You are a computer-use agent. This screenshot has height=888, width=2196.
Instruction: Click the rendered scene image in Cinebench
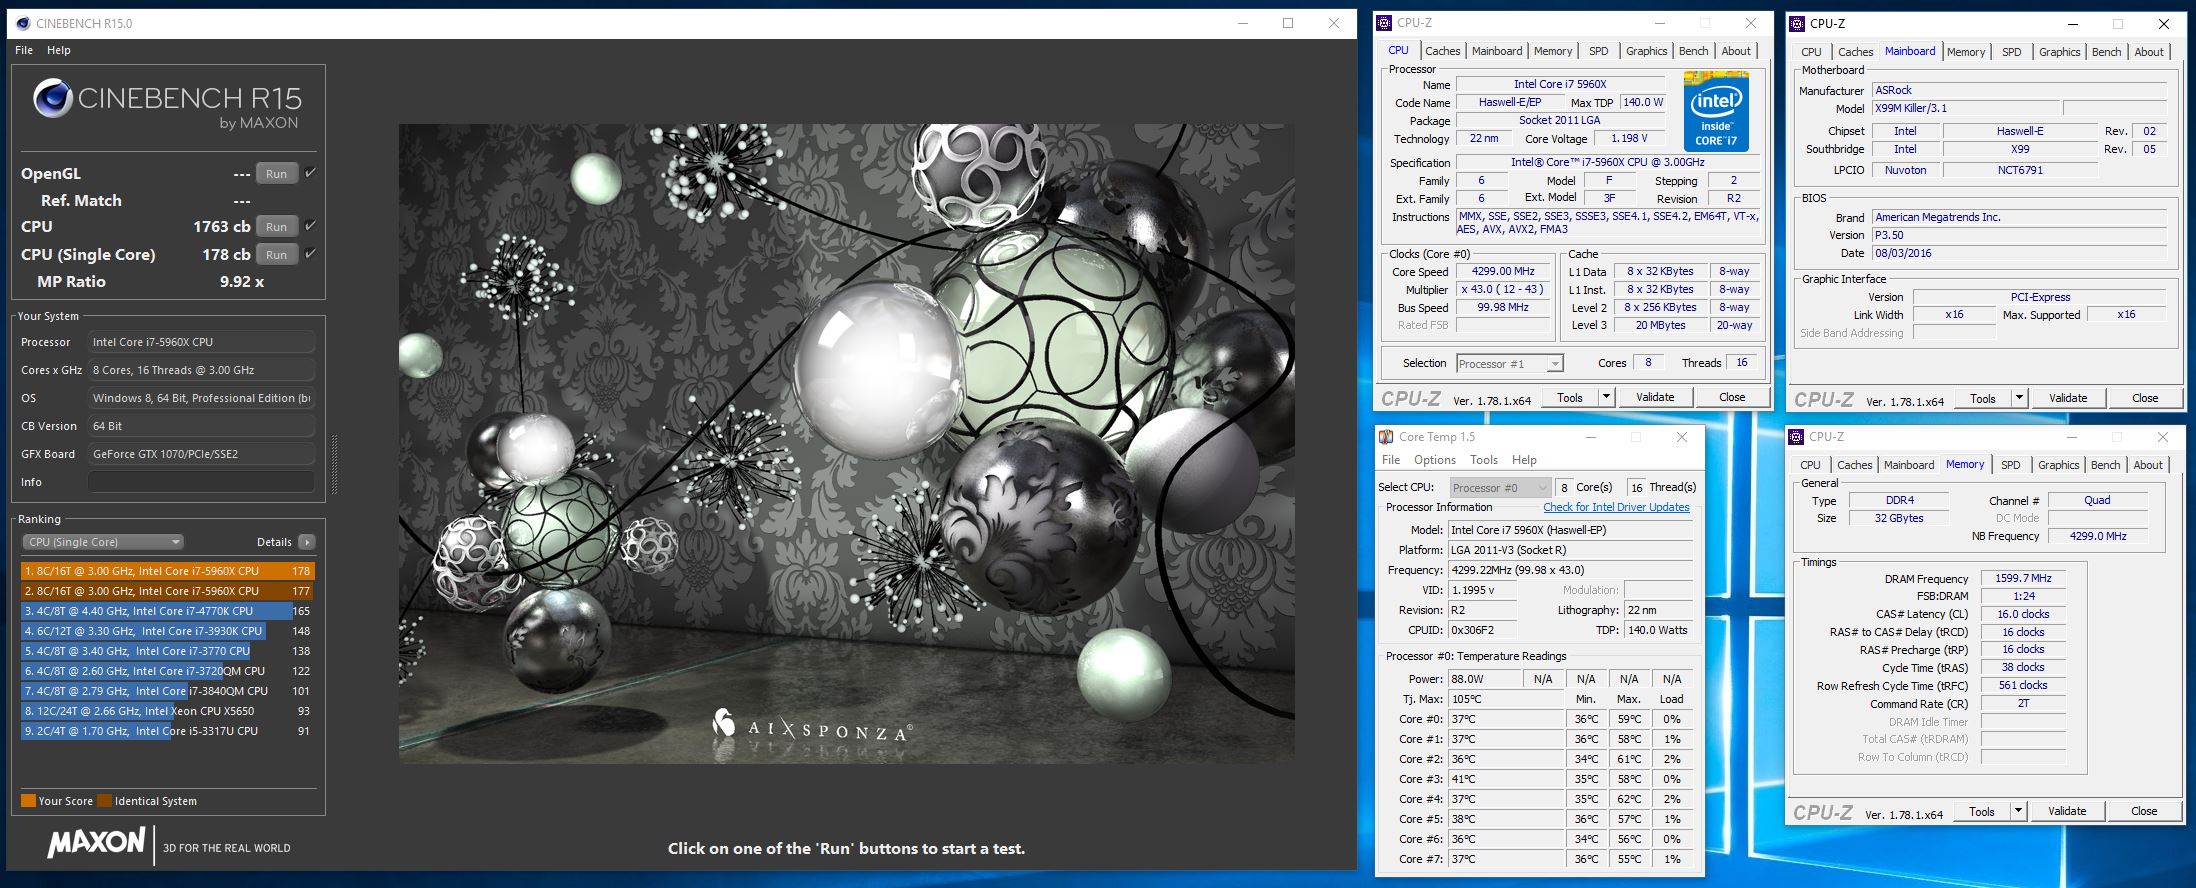click(x=846, y=443)
